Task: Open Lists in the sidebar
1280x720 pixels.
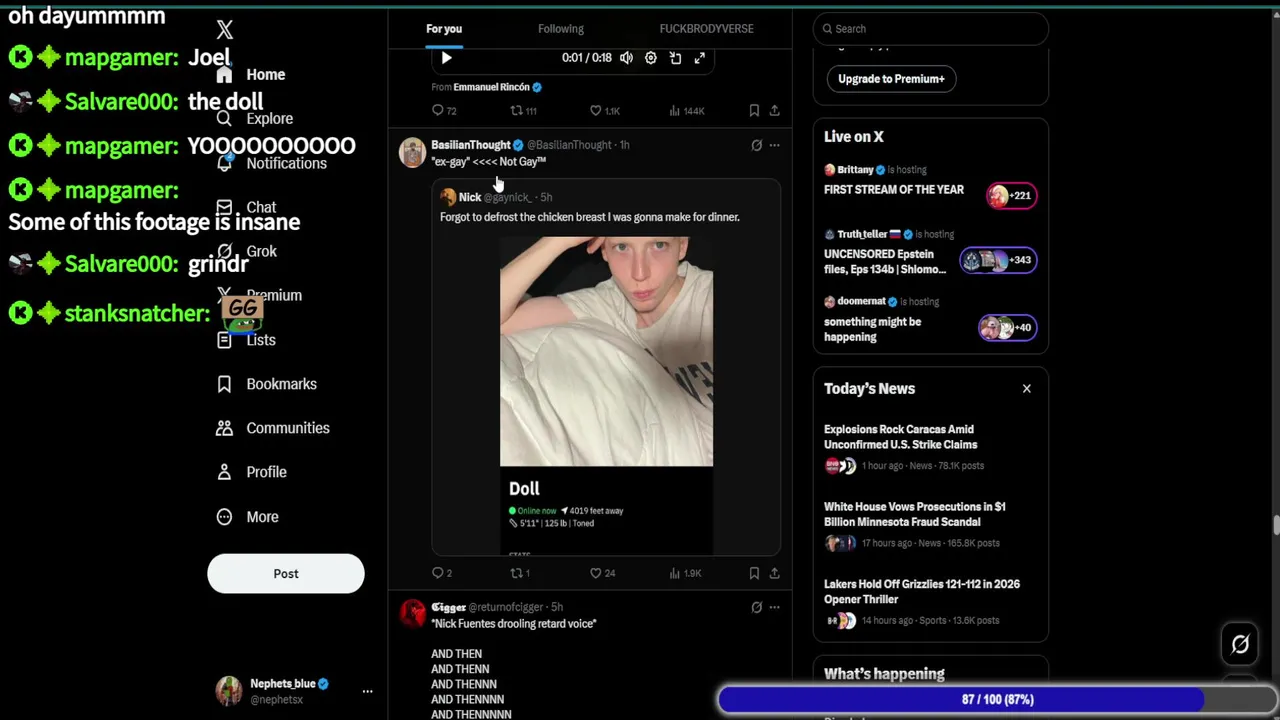Action: (x=247, y=340)
